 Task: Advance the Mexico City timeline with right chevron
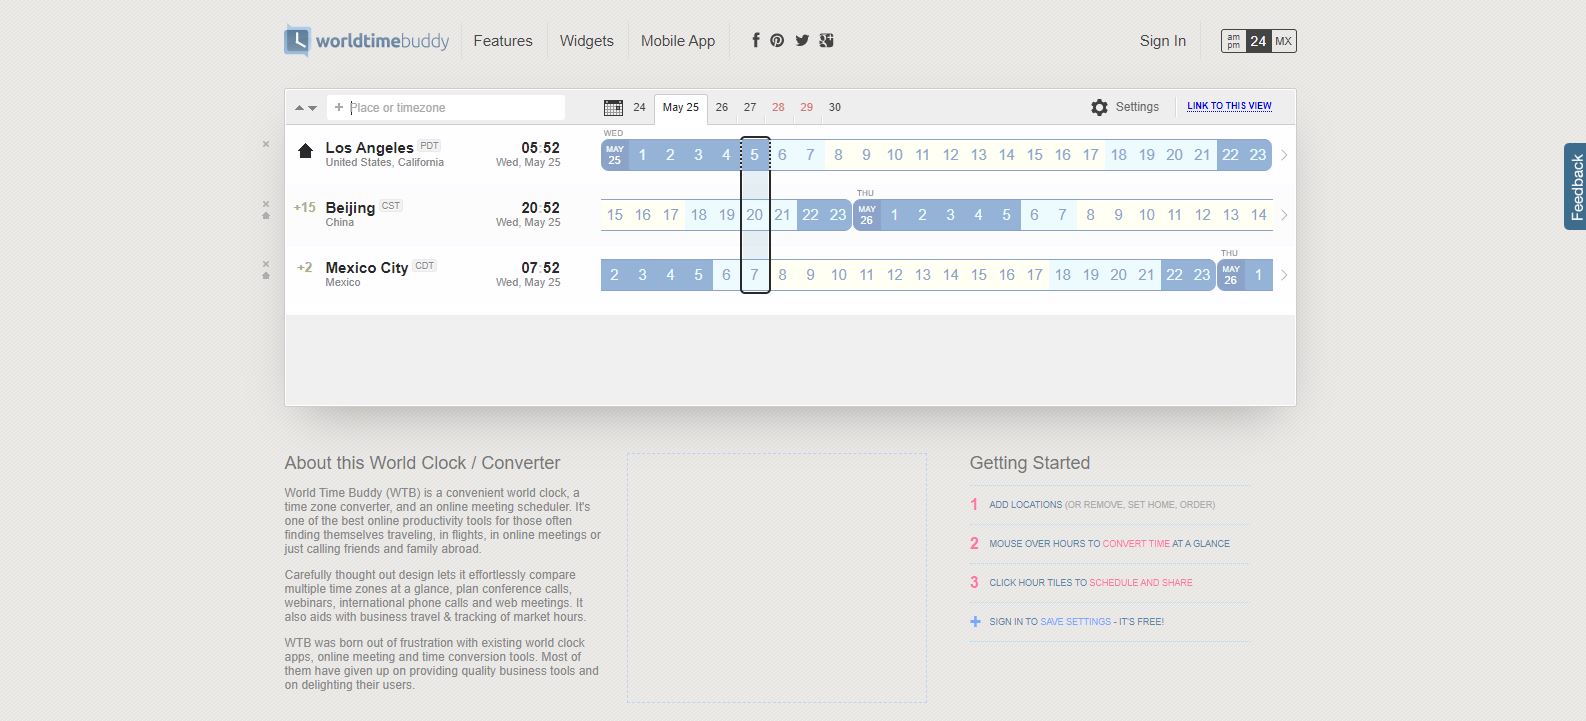[1284, 275]
